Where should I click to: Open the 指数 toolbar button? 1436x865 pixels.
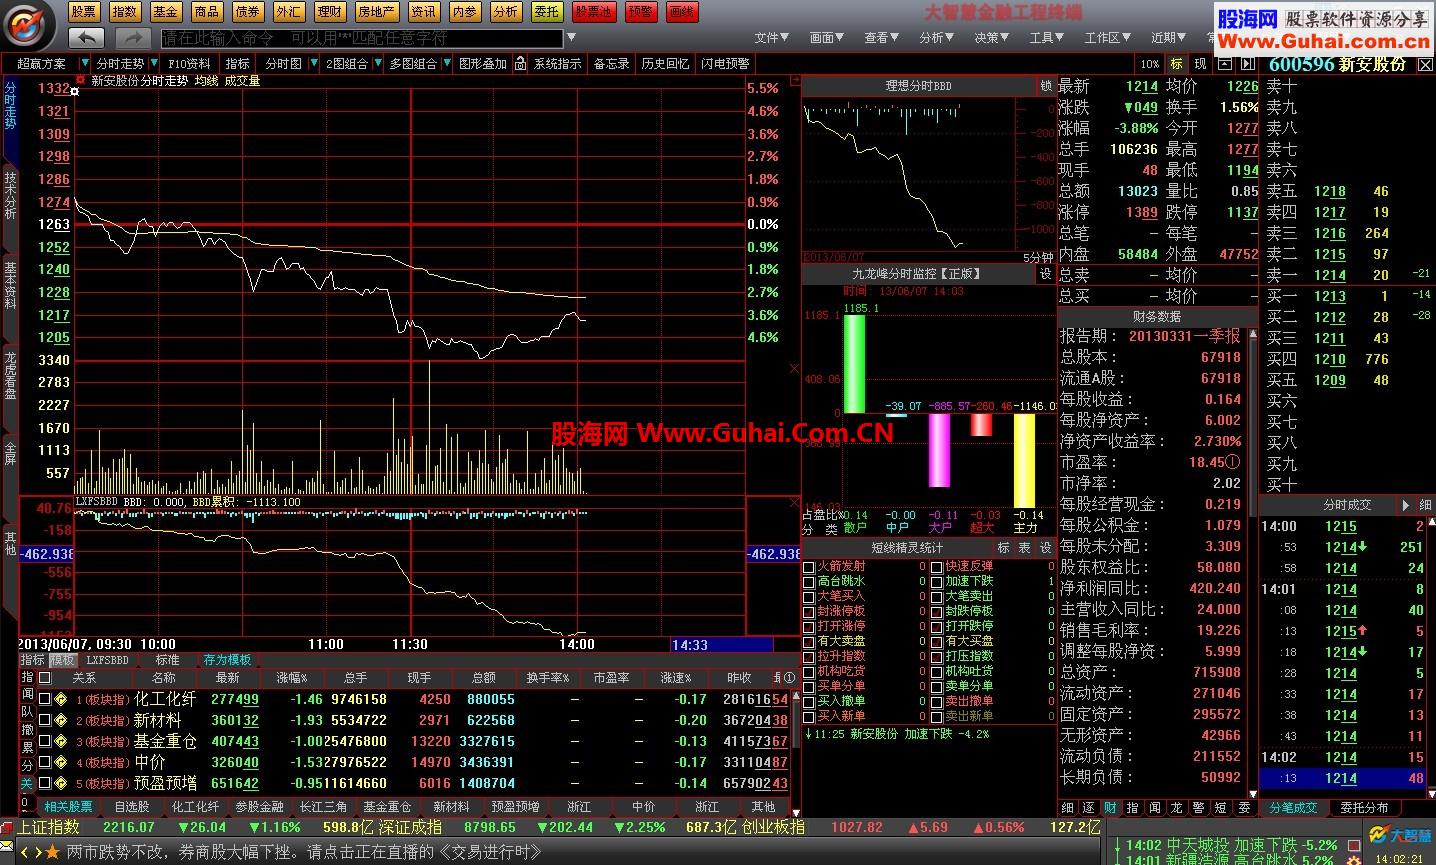pyautogui.click(x=124, y=12)
